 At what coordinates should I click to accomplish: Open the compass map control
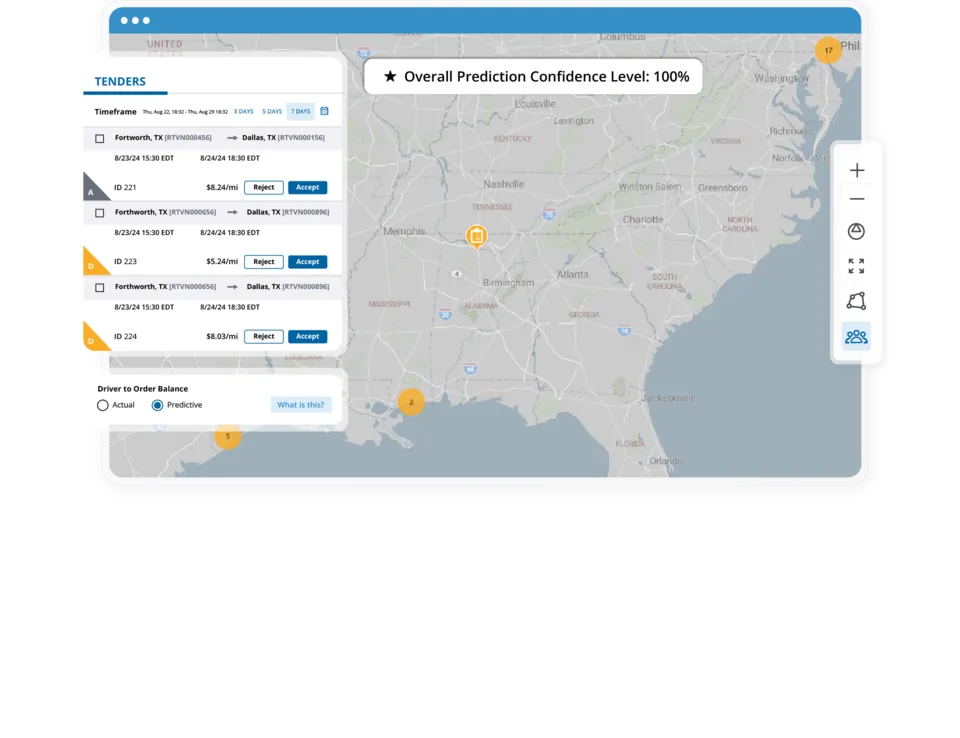(x=856, y=231)
